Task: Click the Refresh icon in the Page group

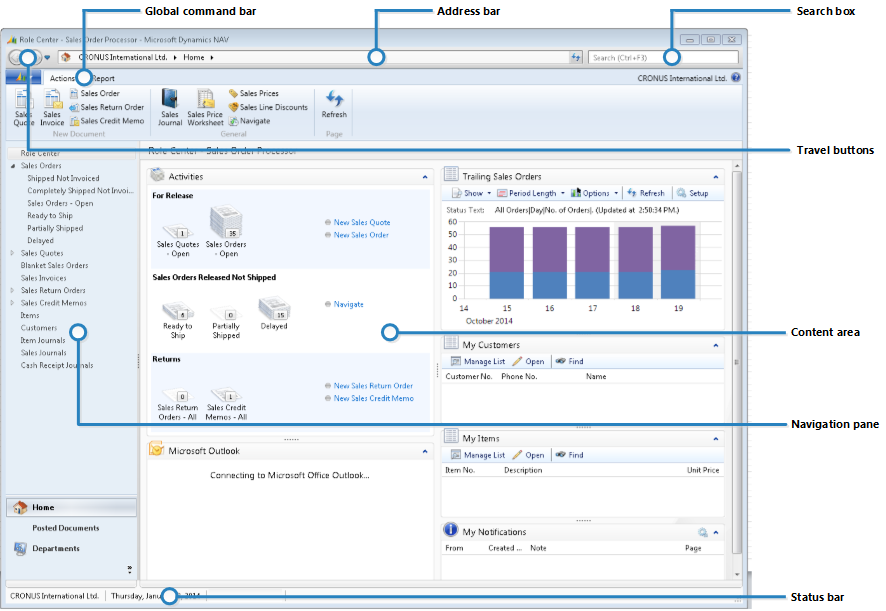Action: (x=334, y=100)
